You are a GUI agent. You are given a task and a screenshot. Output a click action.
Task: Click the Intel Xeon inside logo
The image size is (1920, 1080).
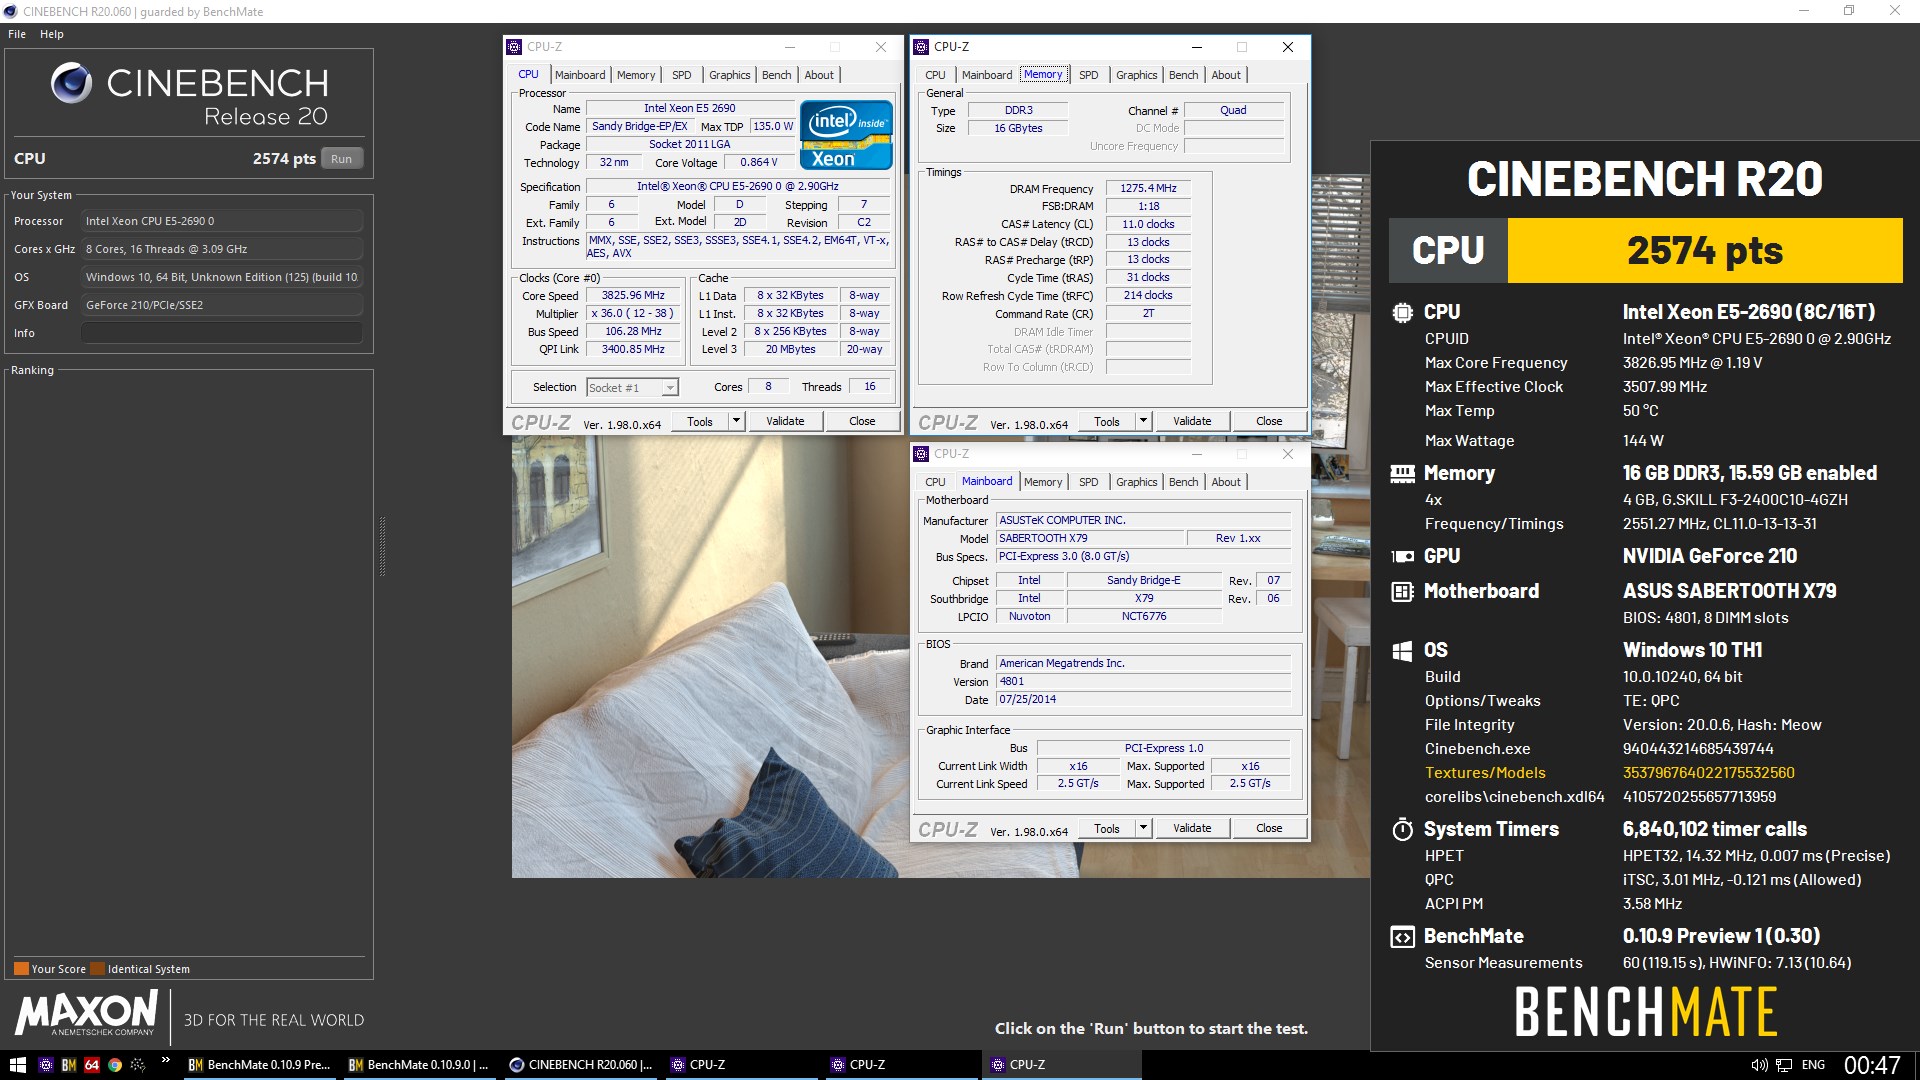tap(846, 134)
